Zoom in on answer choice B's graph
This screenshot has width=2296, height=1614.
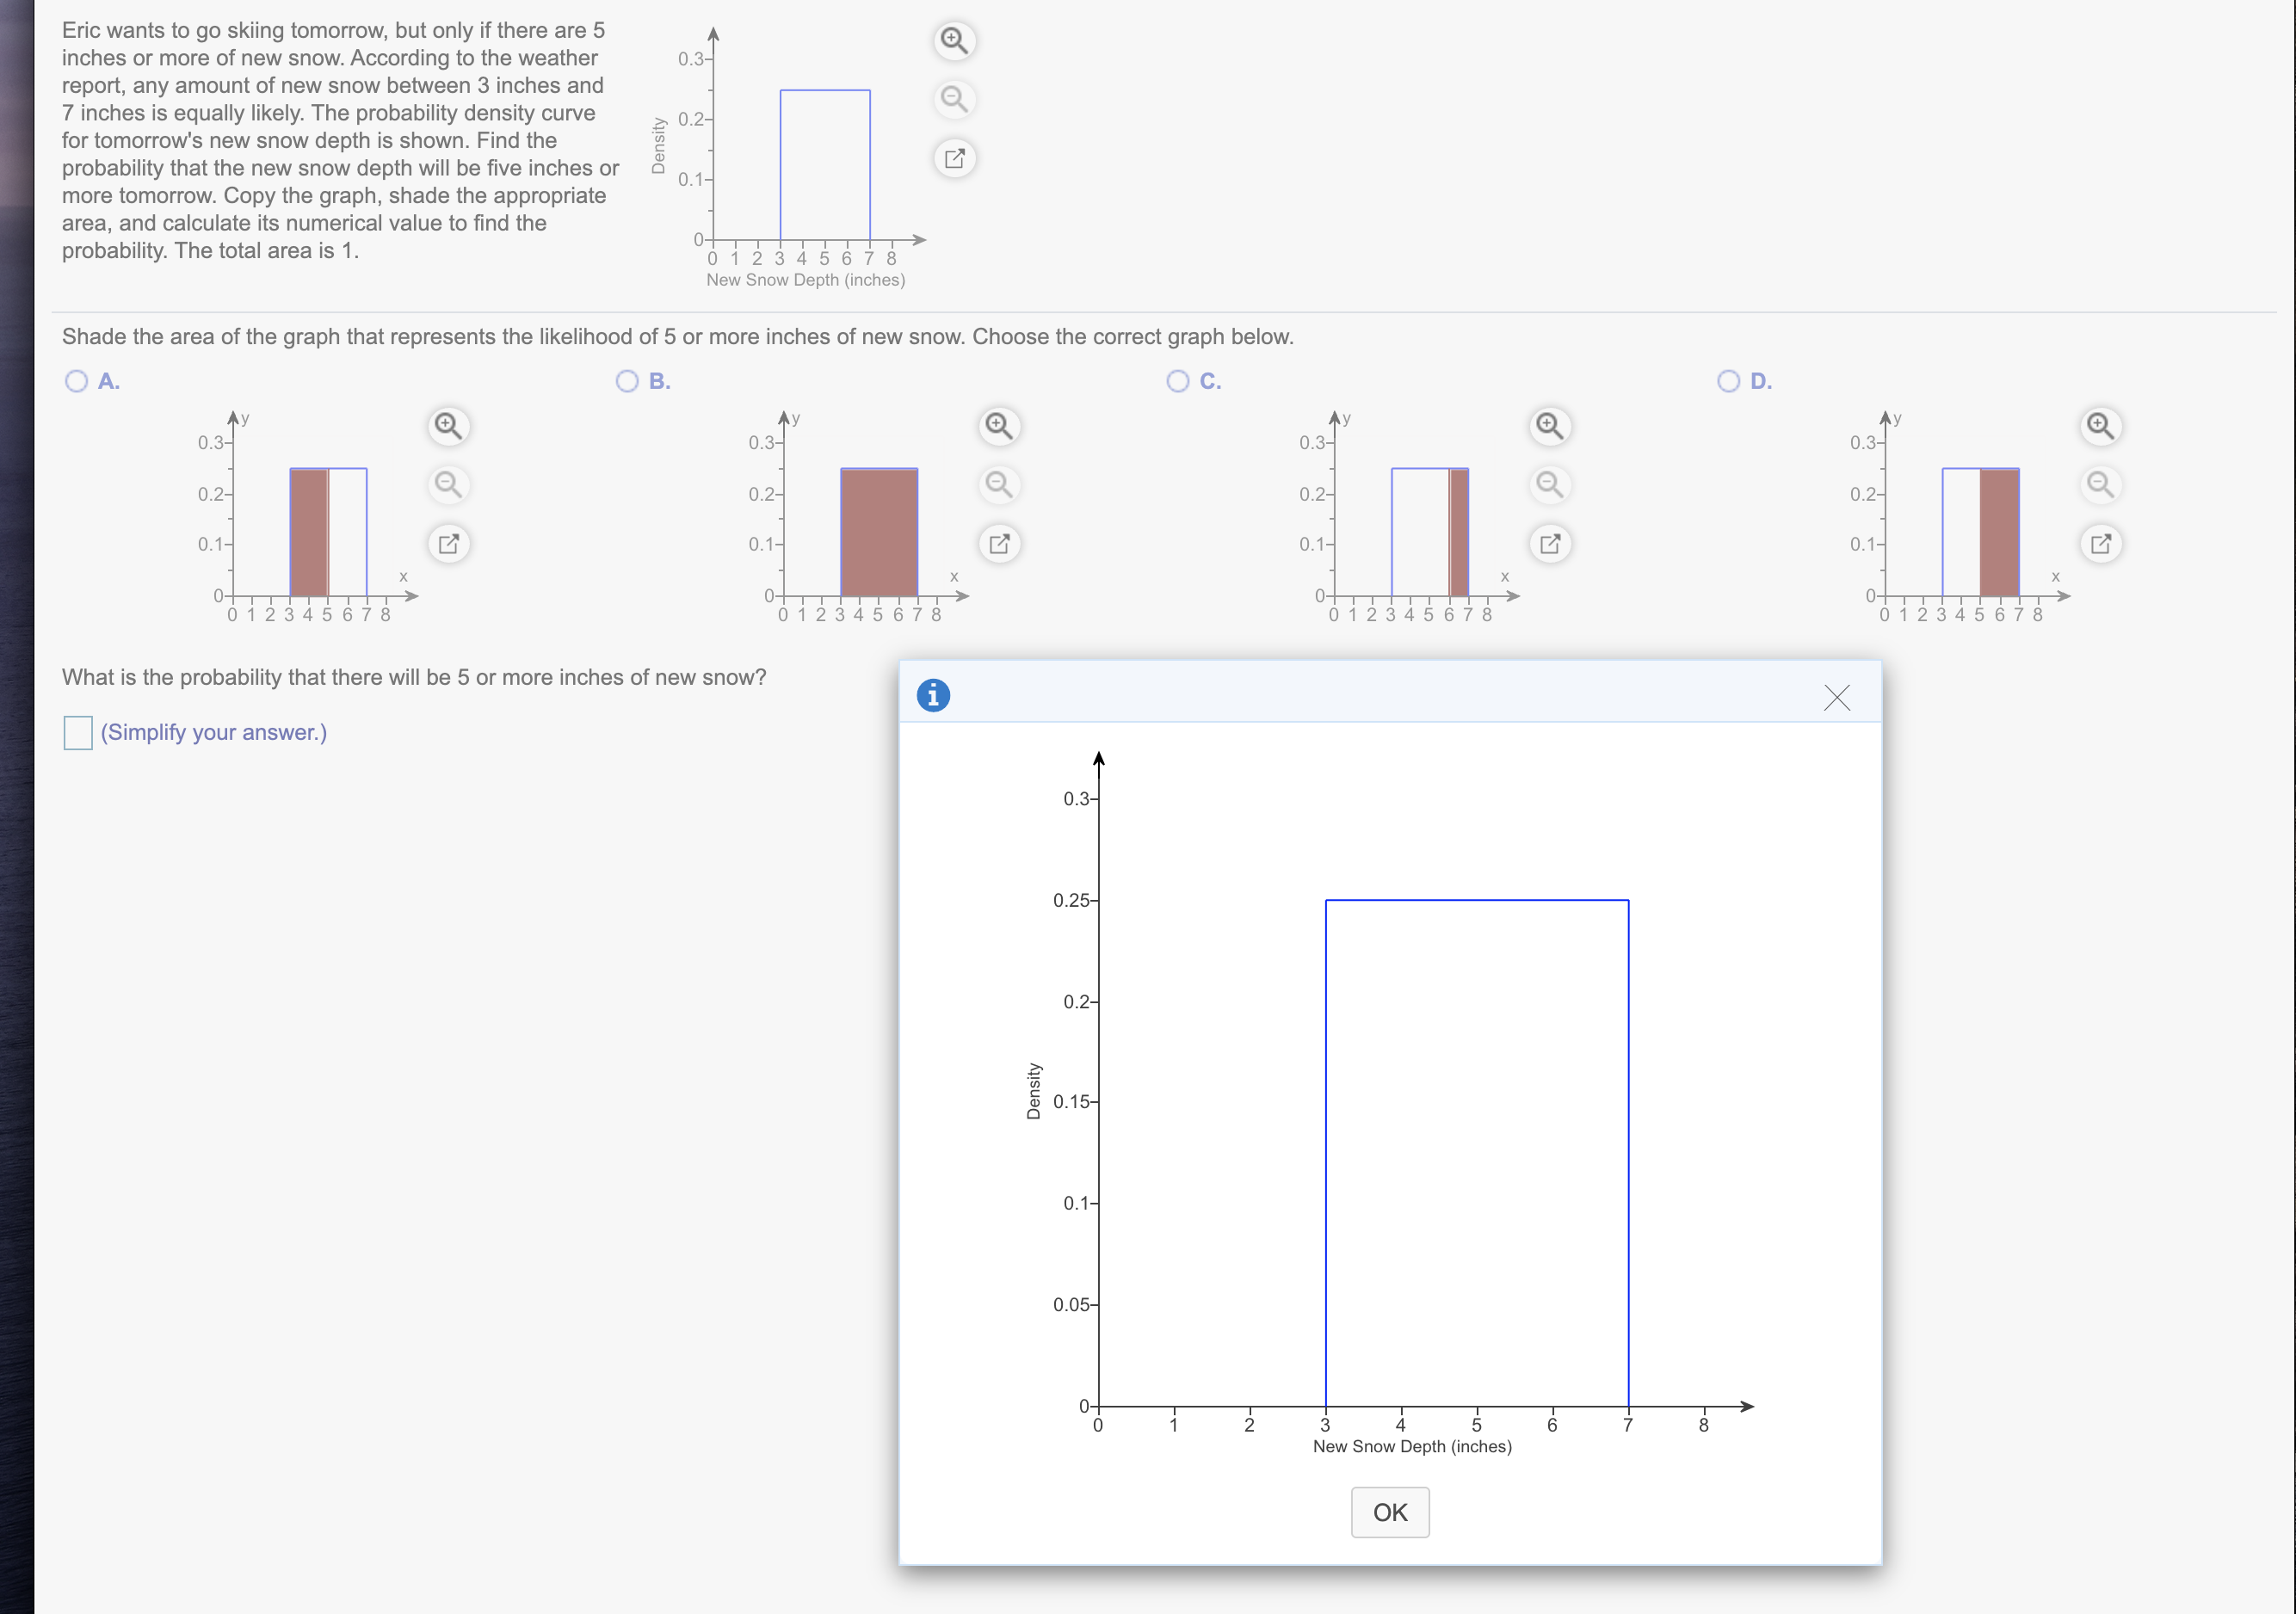999,425
